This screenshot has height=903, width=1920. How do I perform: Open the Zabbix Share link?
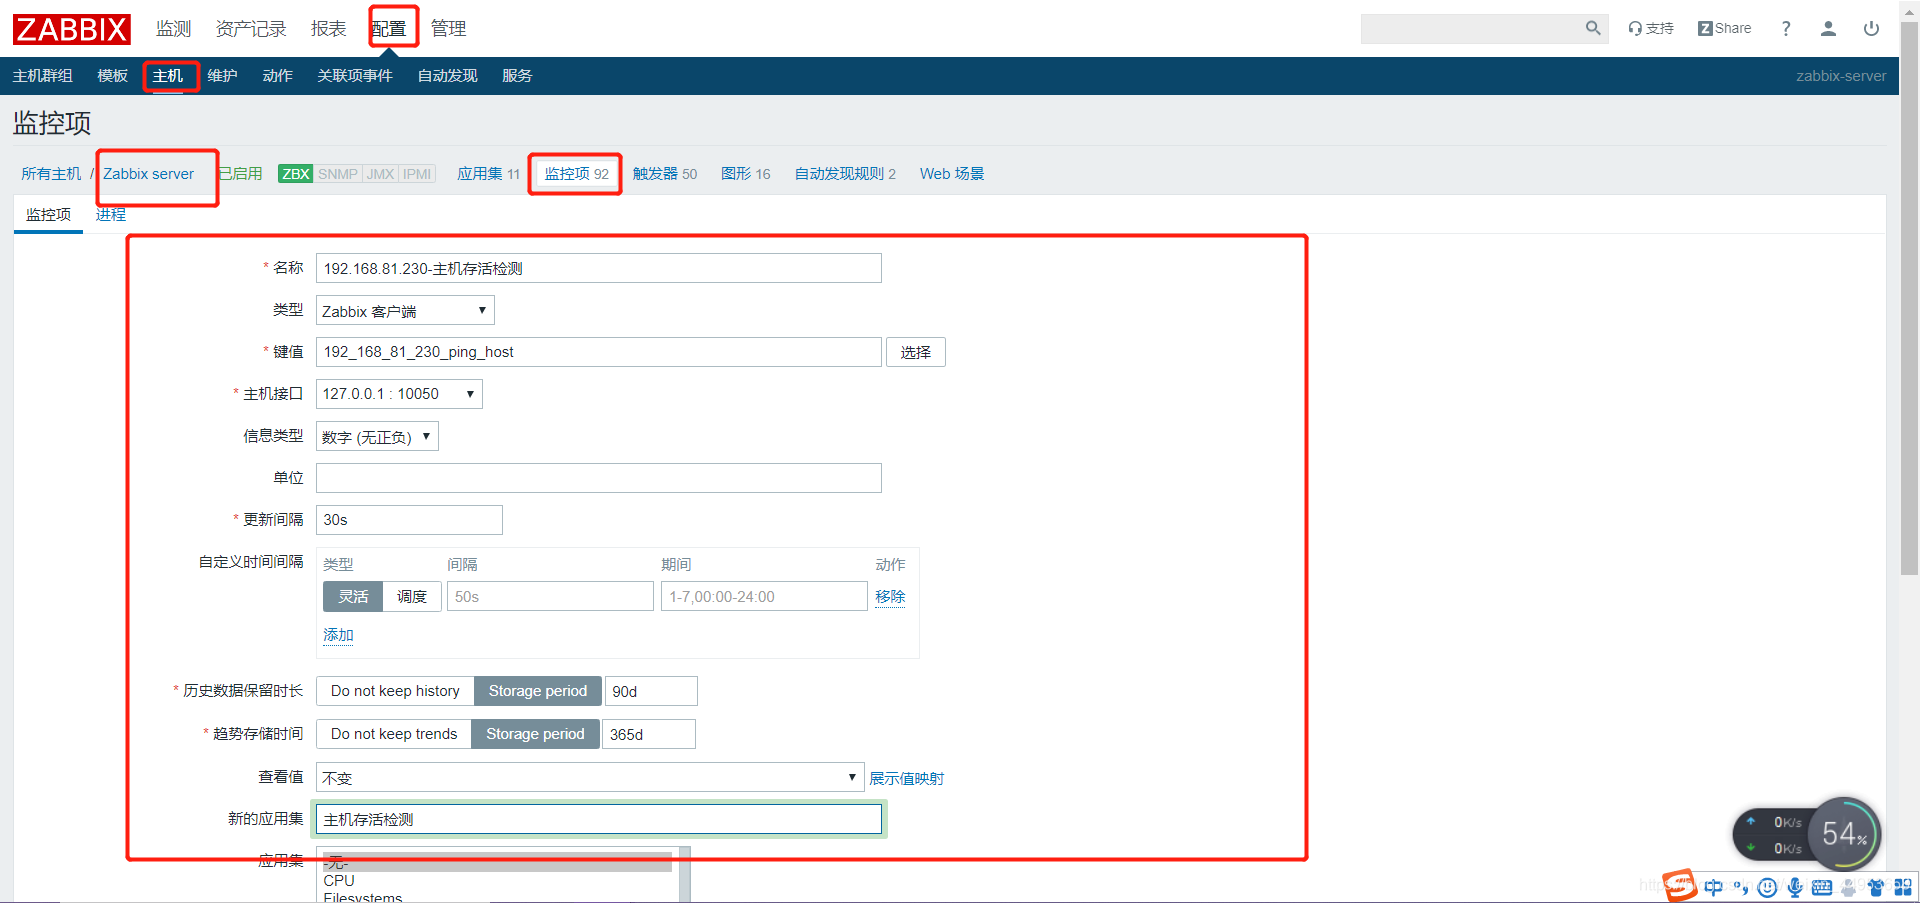[1725, 28]
